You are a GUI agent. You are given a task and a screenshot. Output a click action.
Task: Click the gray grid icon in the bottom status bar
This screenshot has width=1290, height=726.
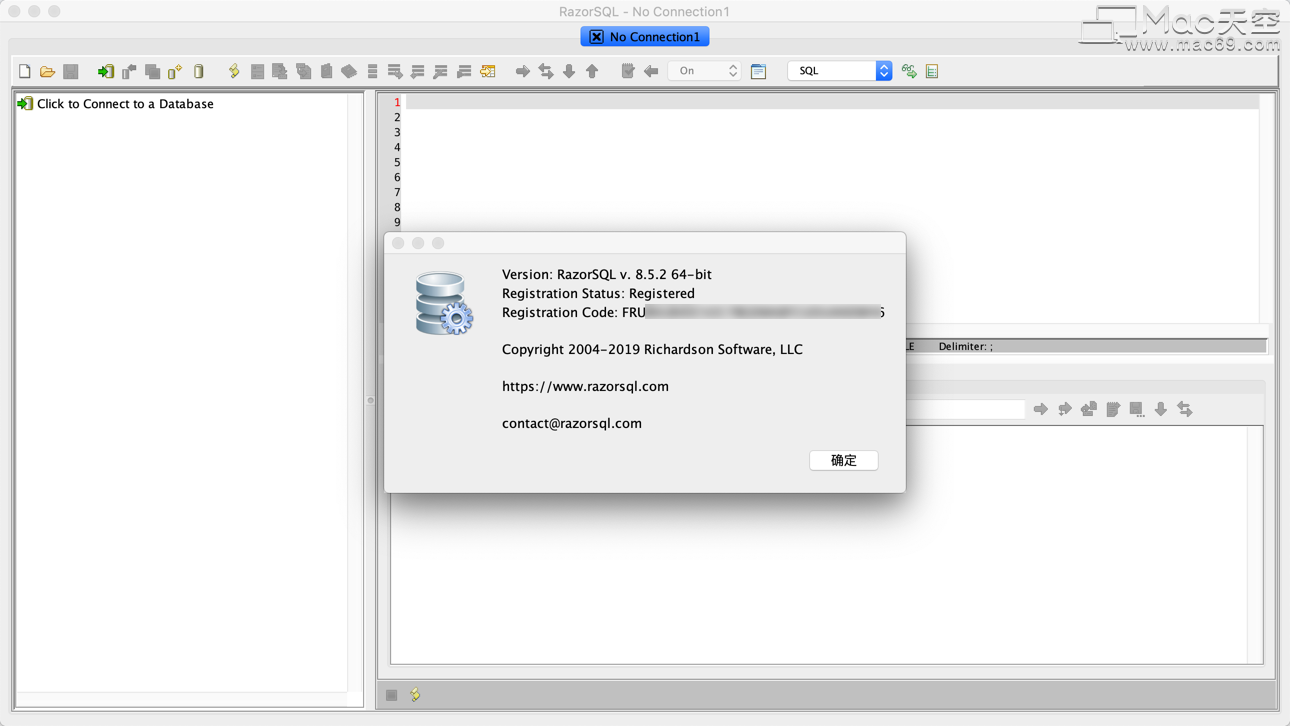[x=392, y=695]
